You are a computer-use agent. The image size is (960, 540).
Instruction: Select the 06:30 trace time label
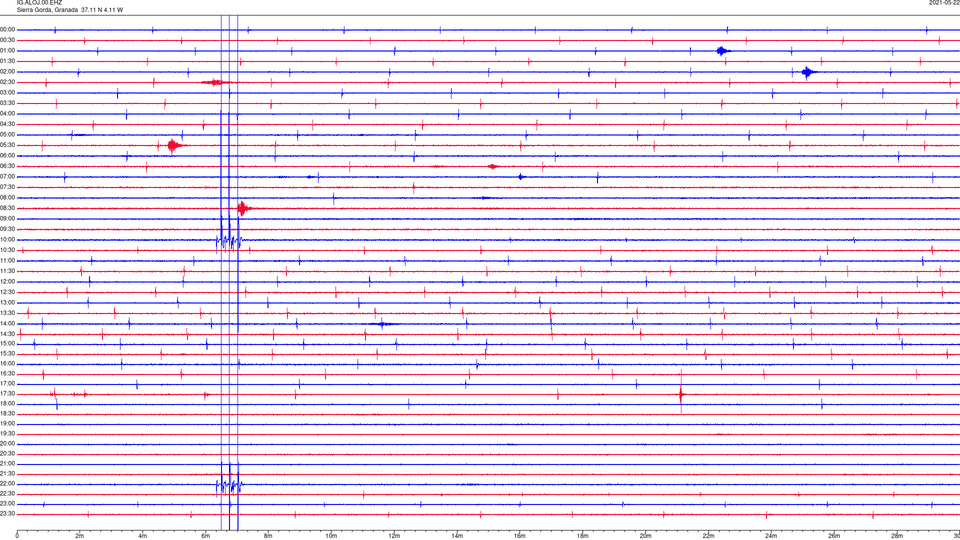[8, 166]
